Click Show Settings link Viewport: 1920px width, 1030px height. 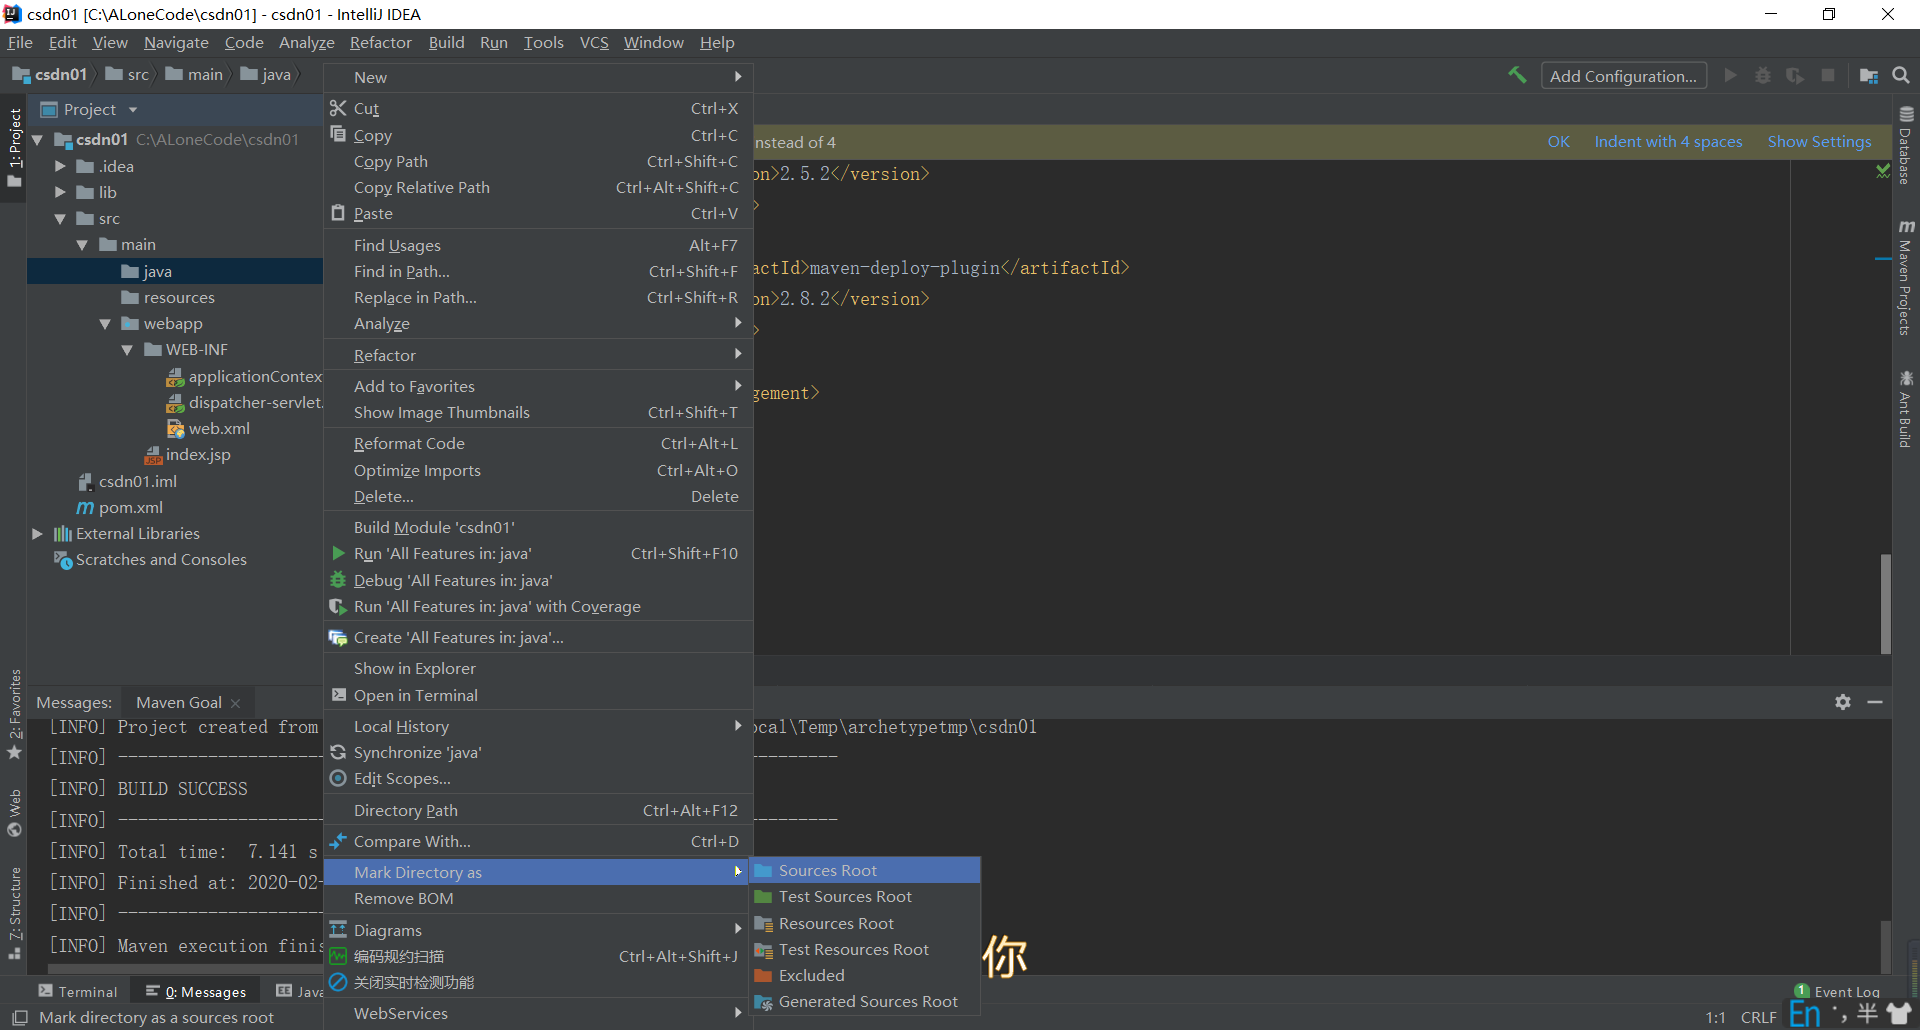tap(1819, 142)
